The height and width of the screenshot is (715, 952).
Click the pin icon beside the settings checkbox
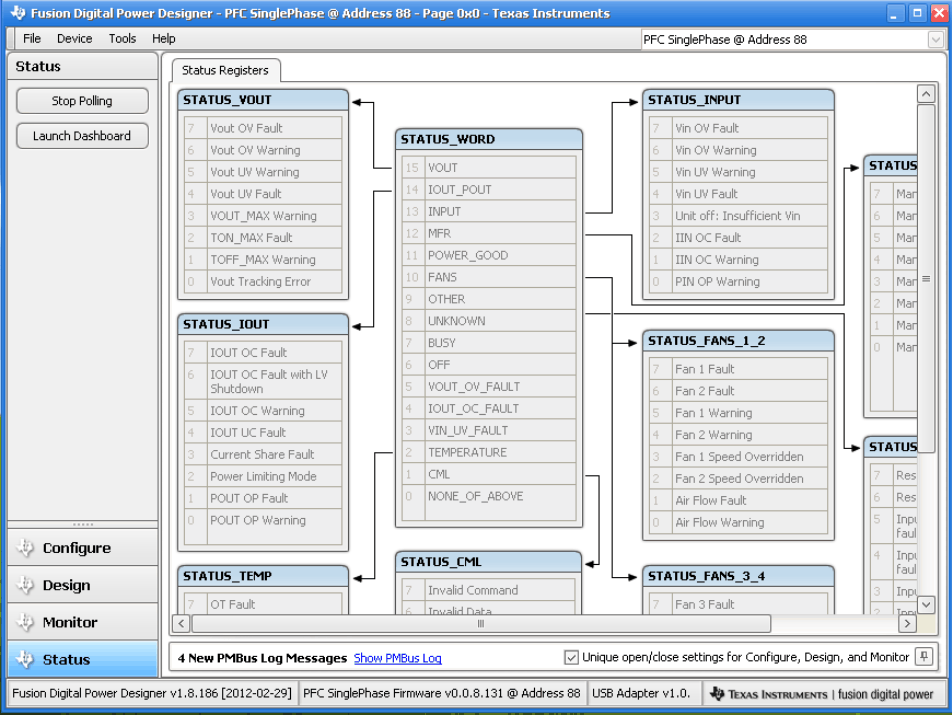click(x=924, y=657)
